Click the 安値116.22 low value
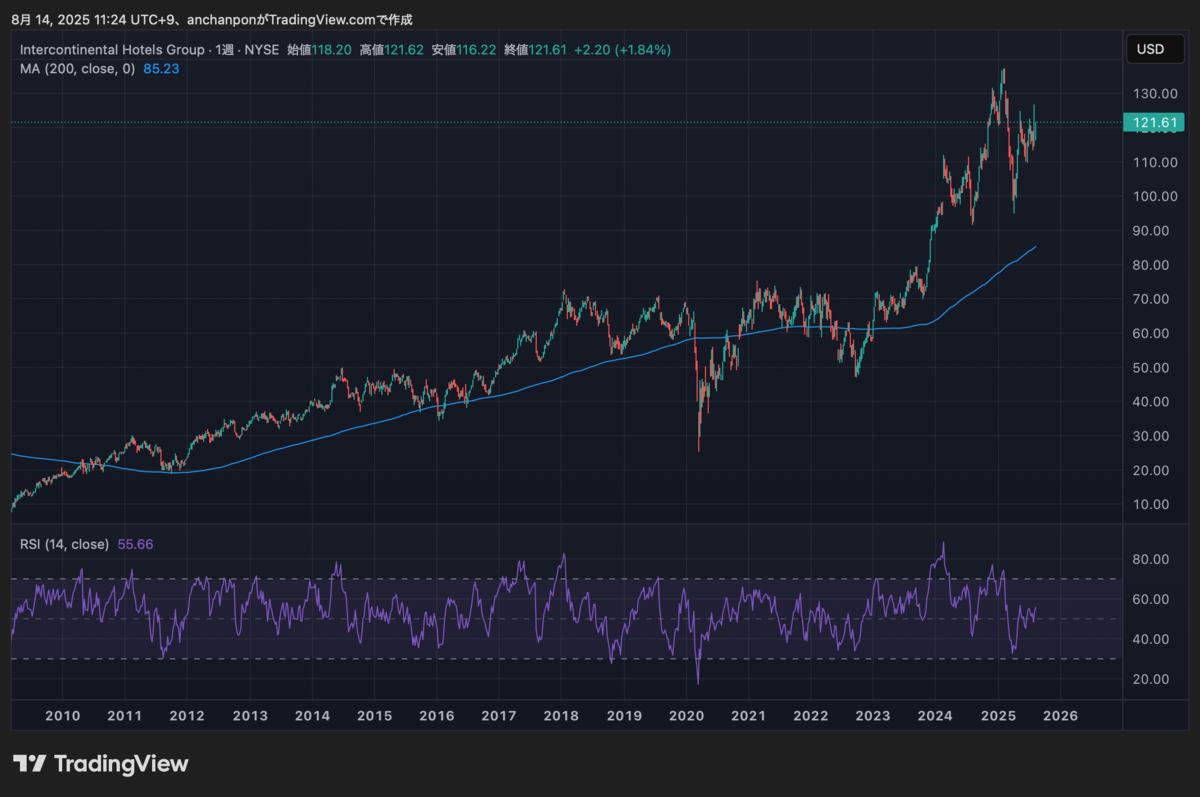1200x797 pixels. tap(464, 49)
